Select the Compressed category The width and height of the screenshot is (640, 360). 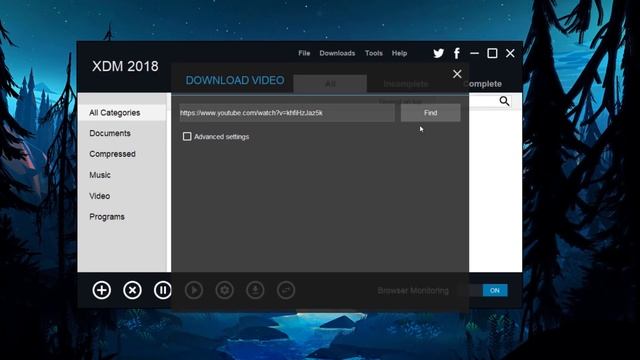(112, 154)
